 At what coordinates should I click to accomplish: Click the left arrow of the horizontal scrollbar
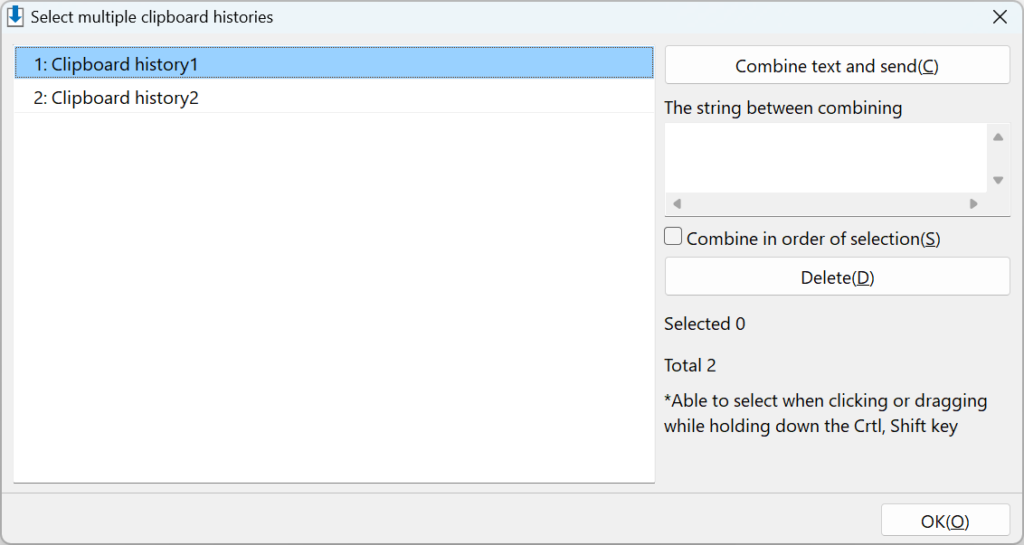click(677, 204)
